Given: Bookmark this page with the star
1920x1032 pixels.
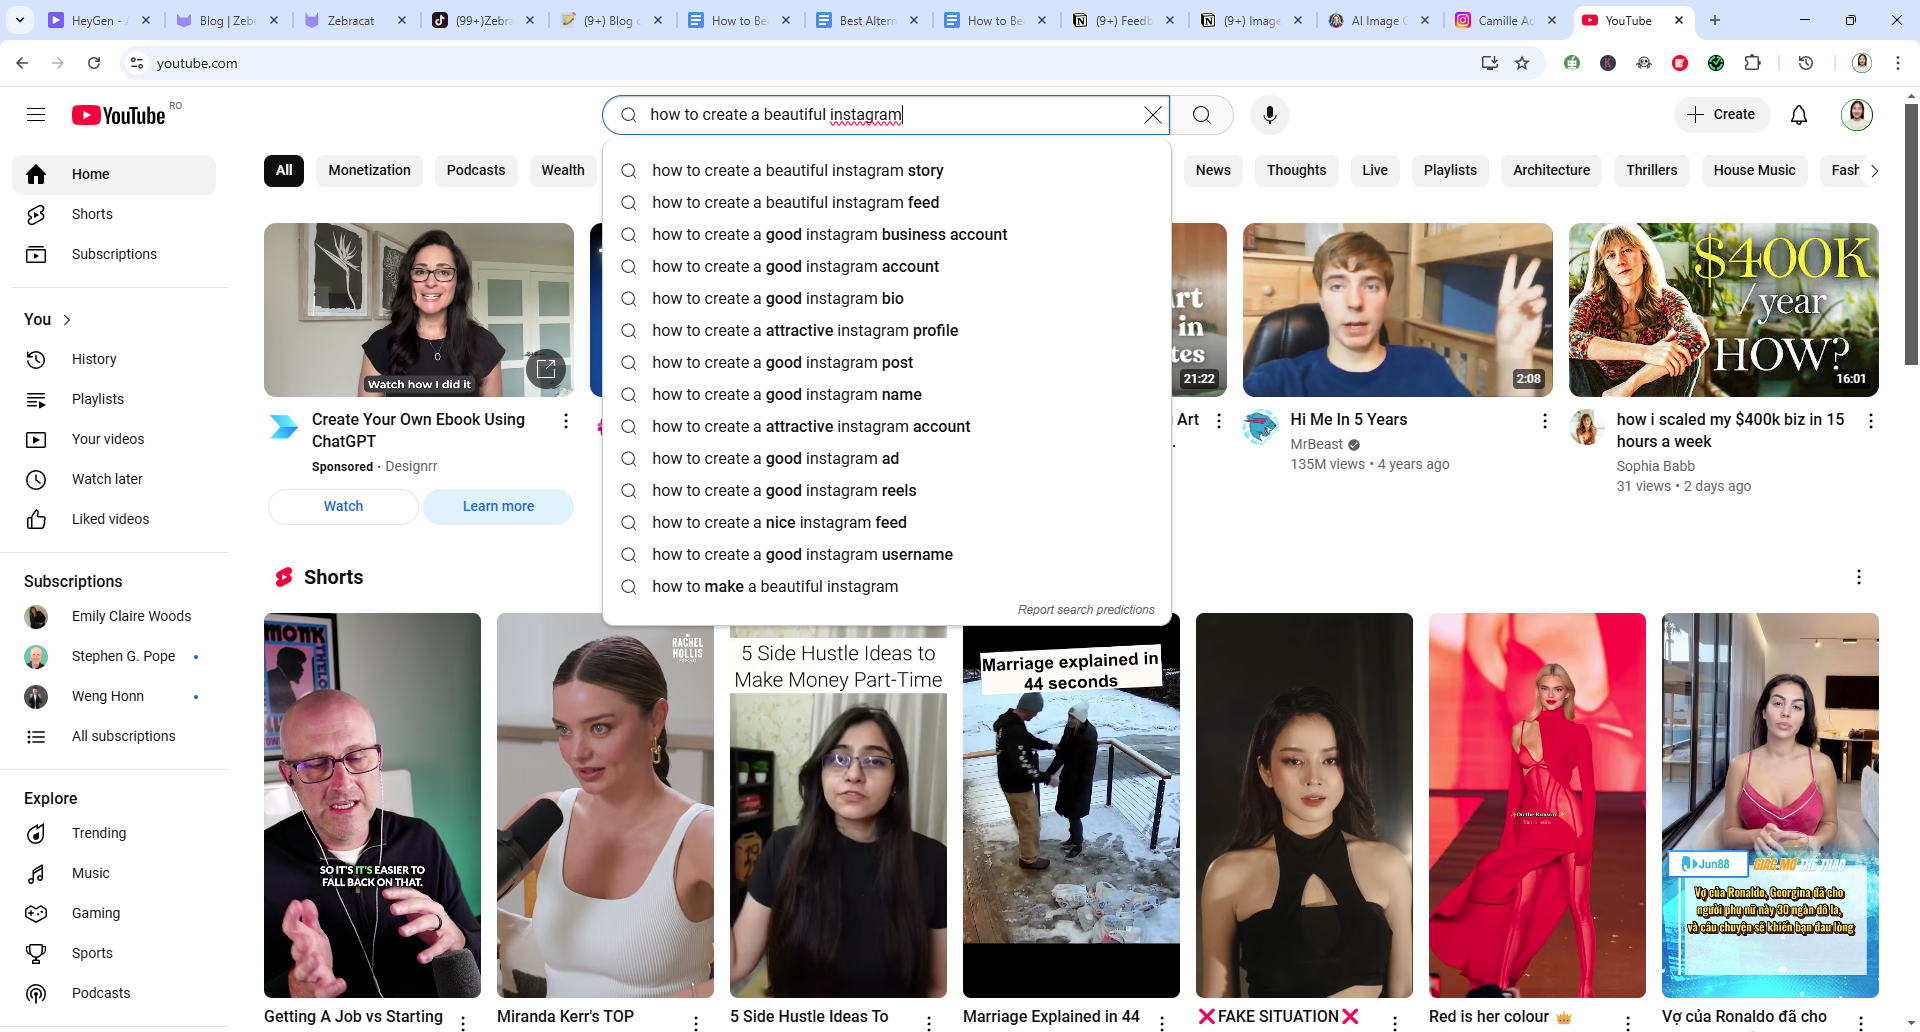Looking at the screenshot, I should tap(1522, 63).
